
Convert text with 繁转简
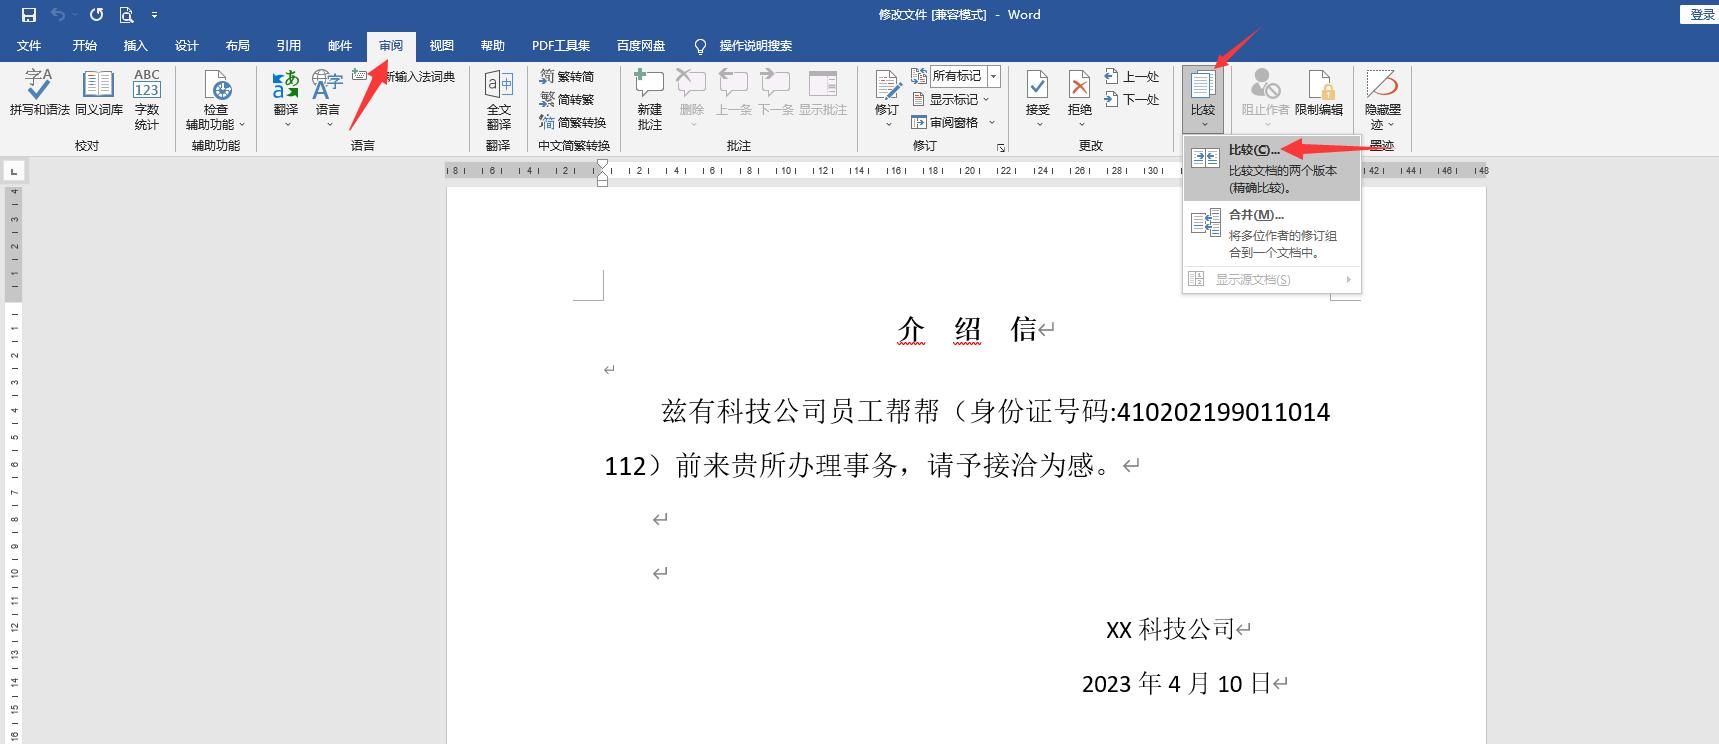click(x=567, y=76)
